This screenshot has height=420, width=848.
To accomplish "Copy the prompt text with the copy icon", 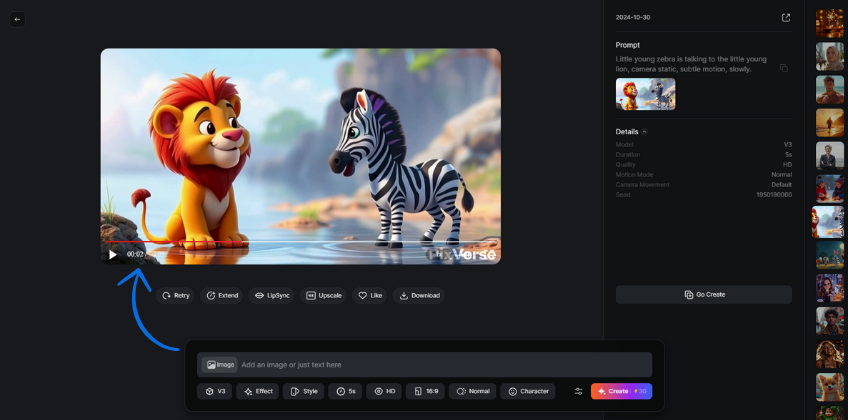I will coord(784,68).
